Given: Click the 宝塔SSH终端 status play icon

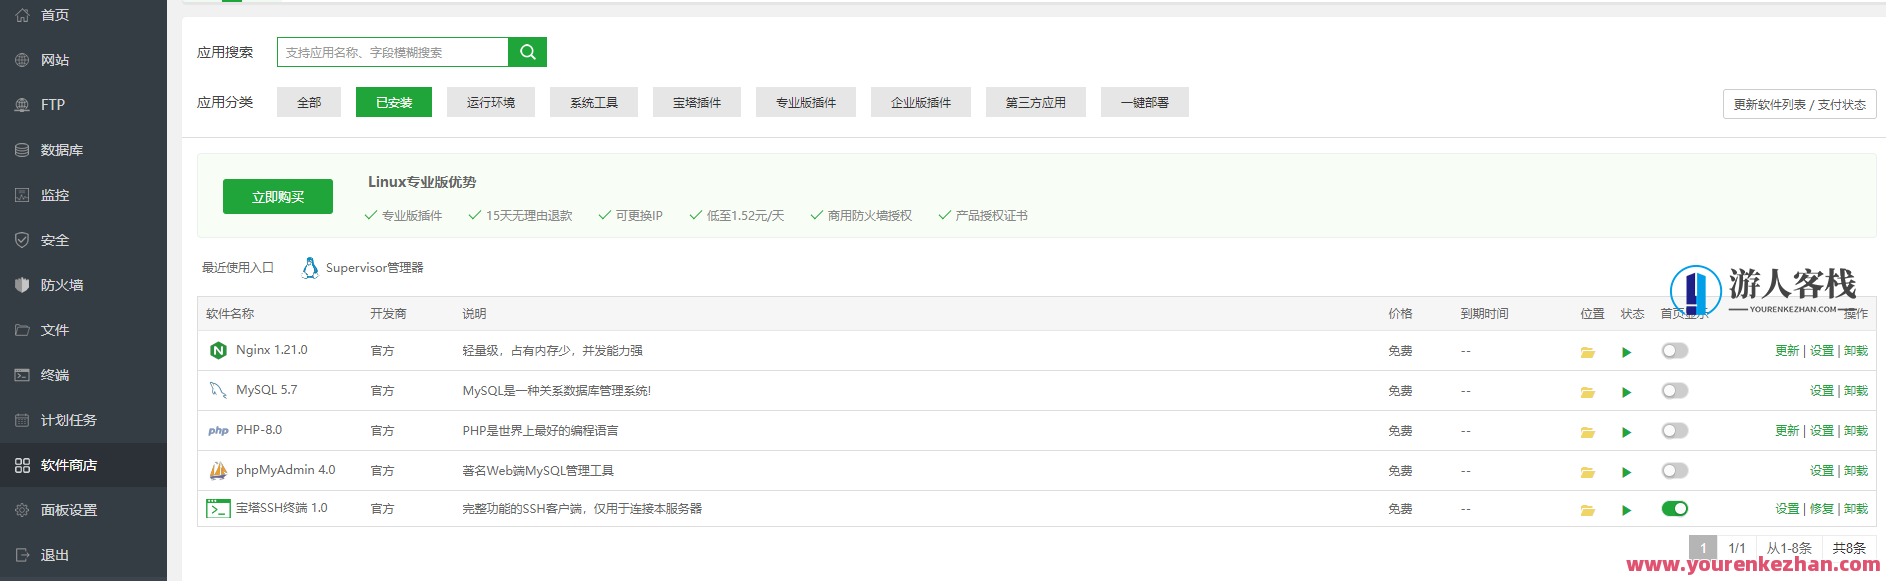Looking at the screenshot, I should [x=1627, y=510].
